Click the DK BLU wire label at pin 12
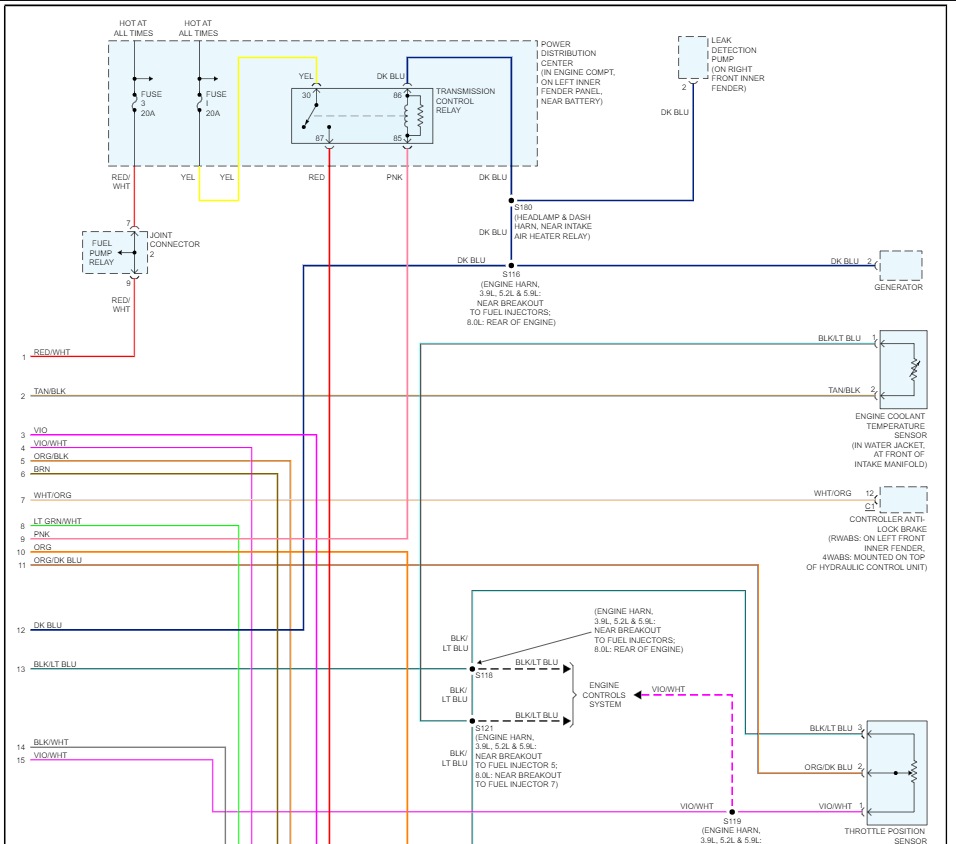 pyautogui.click(x=47, y=625)
